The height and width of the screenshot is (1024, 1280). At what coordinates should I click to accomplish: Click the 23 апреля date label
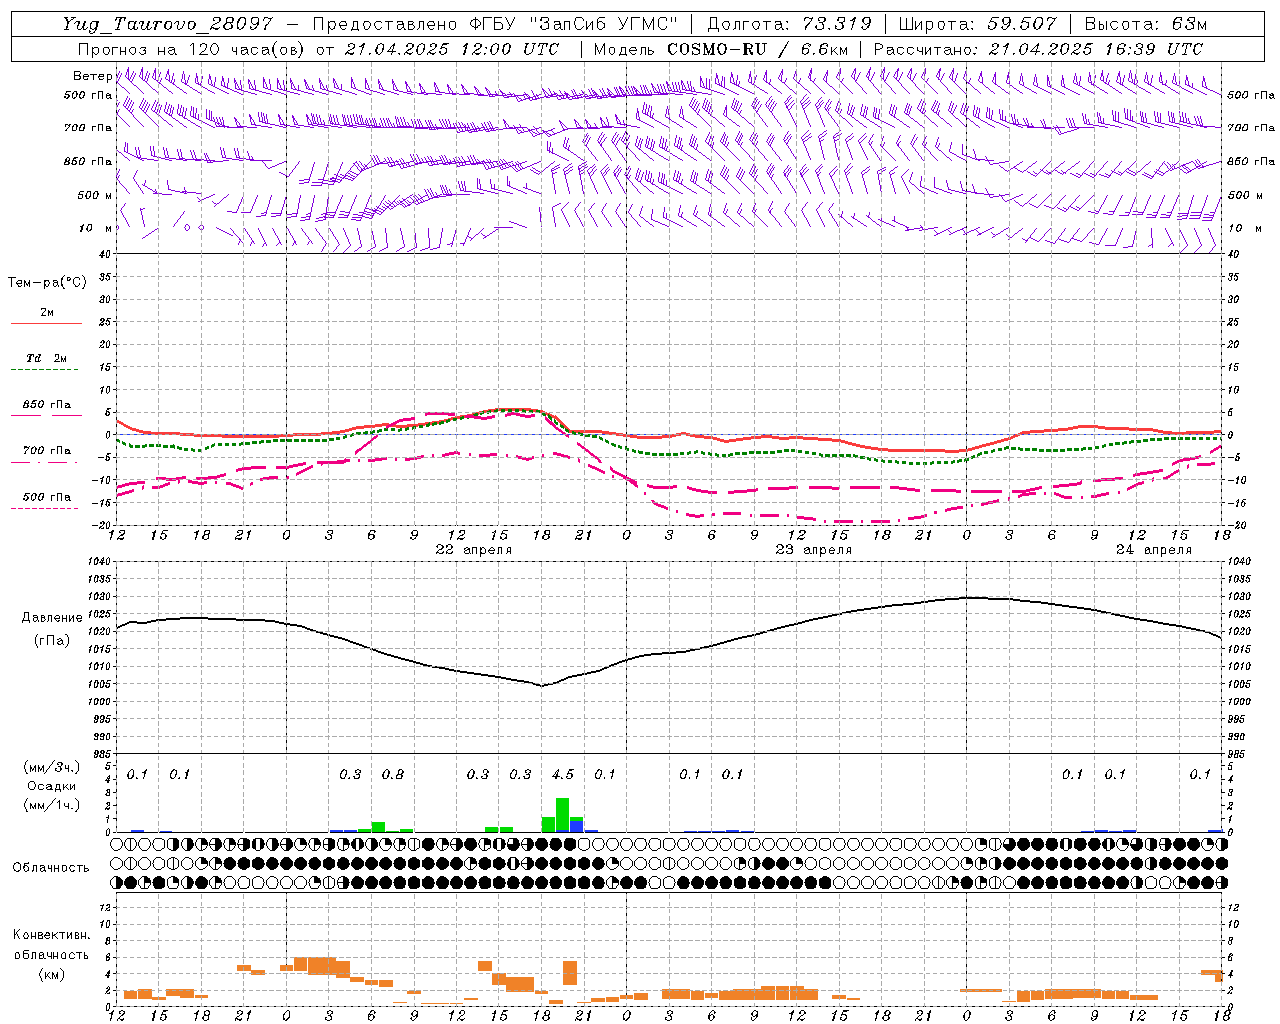pos(813,550)
